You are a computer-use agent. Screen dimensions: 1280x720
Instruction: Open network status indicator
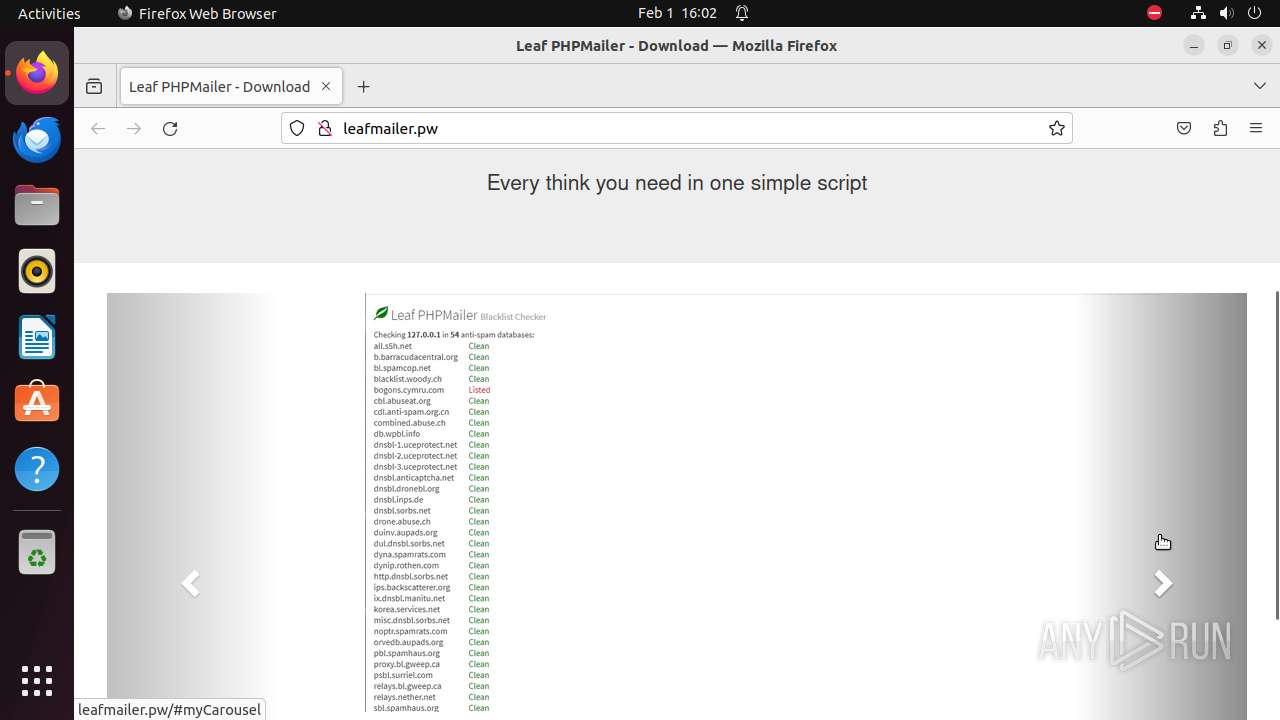1198,13
